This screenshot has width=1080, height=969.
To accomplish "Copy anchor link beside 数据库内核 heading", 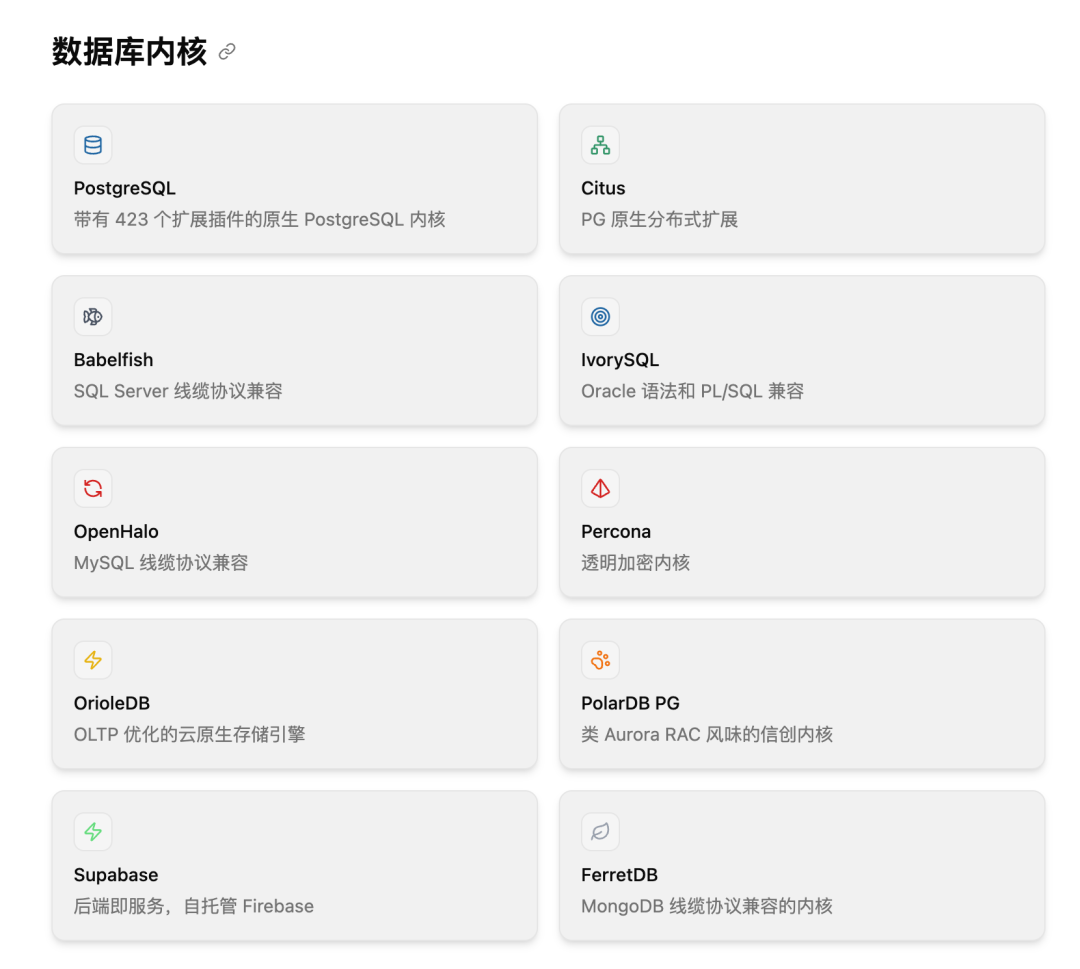I will pyautogui.click(x=227, y=52).
